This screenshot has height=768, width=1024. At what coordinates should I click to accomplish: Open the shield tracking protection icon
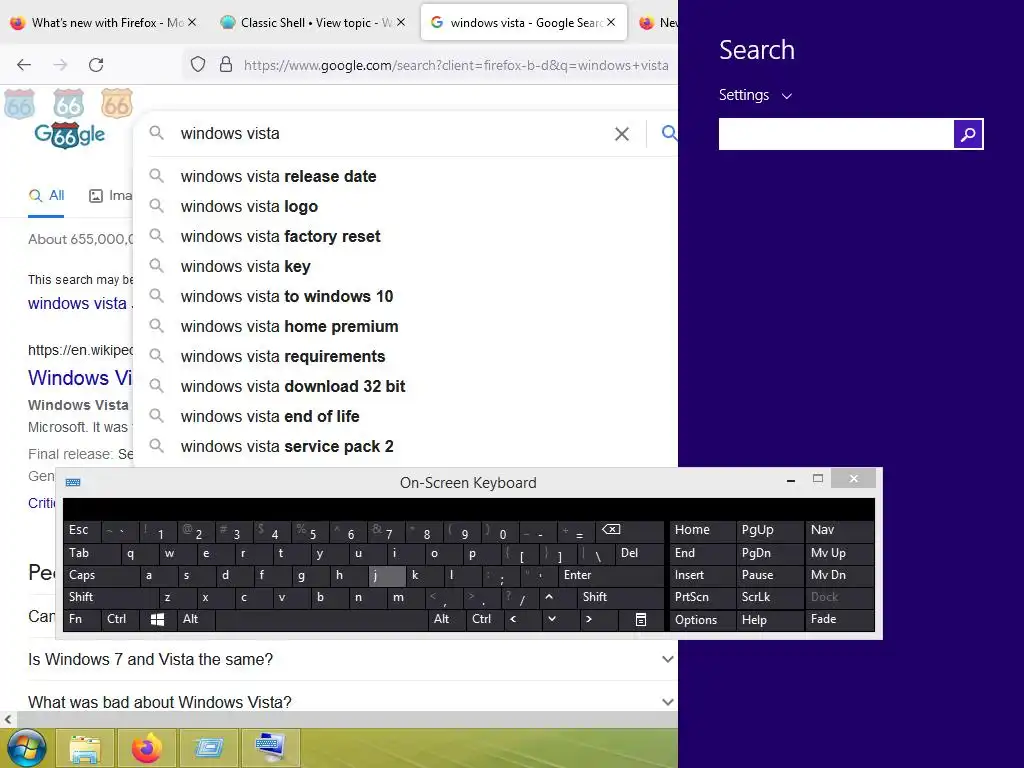pos(198,65)
